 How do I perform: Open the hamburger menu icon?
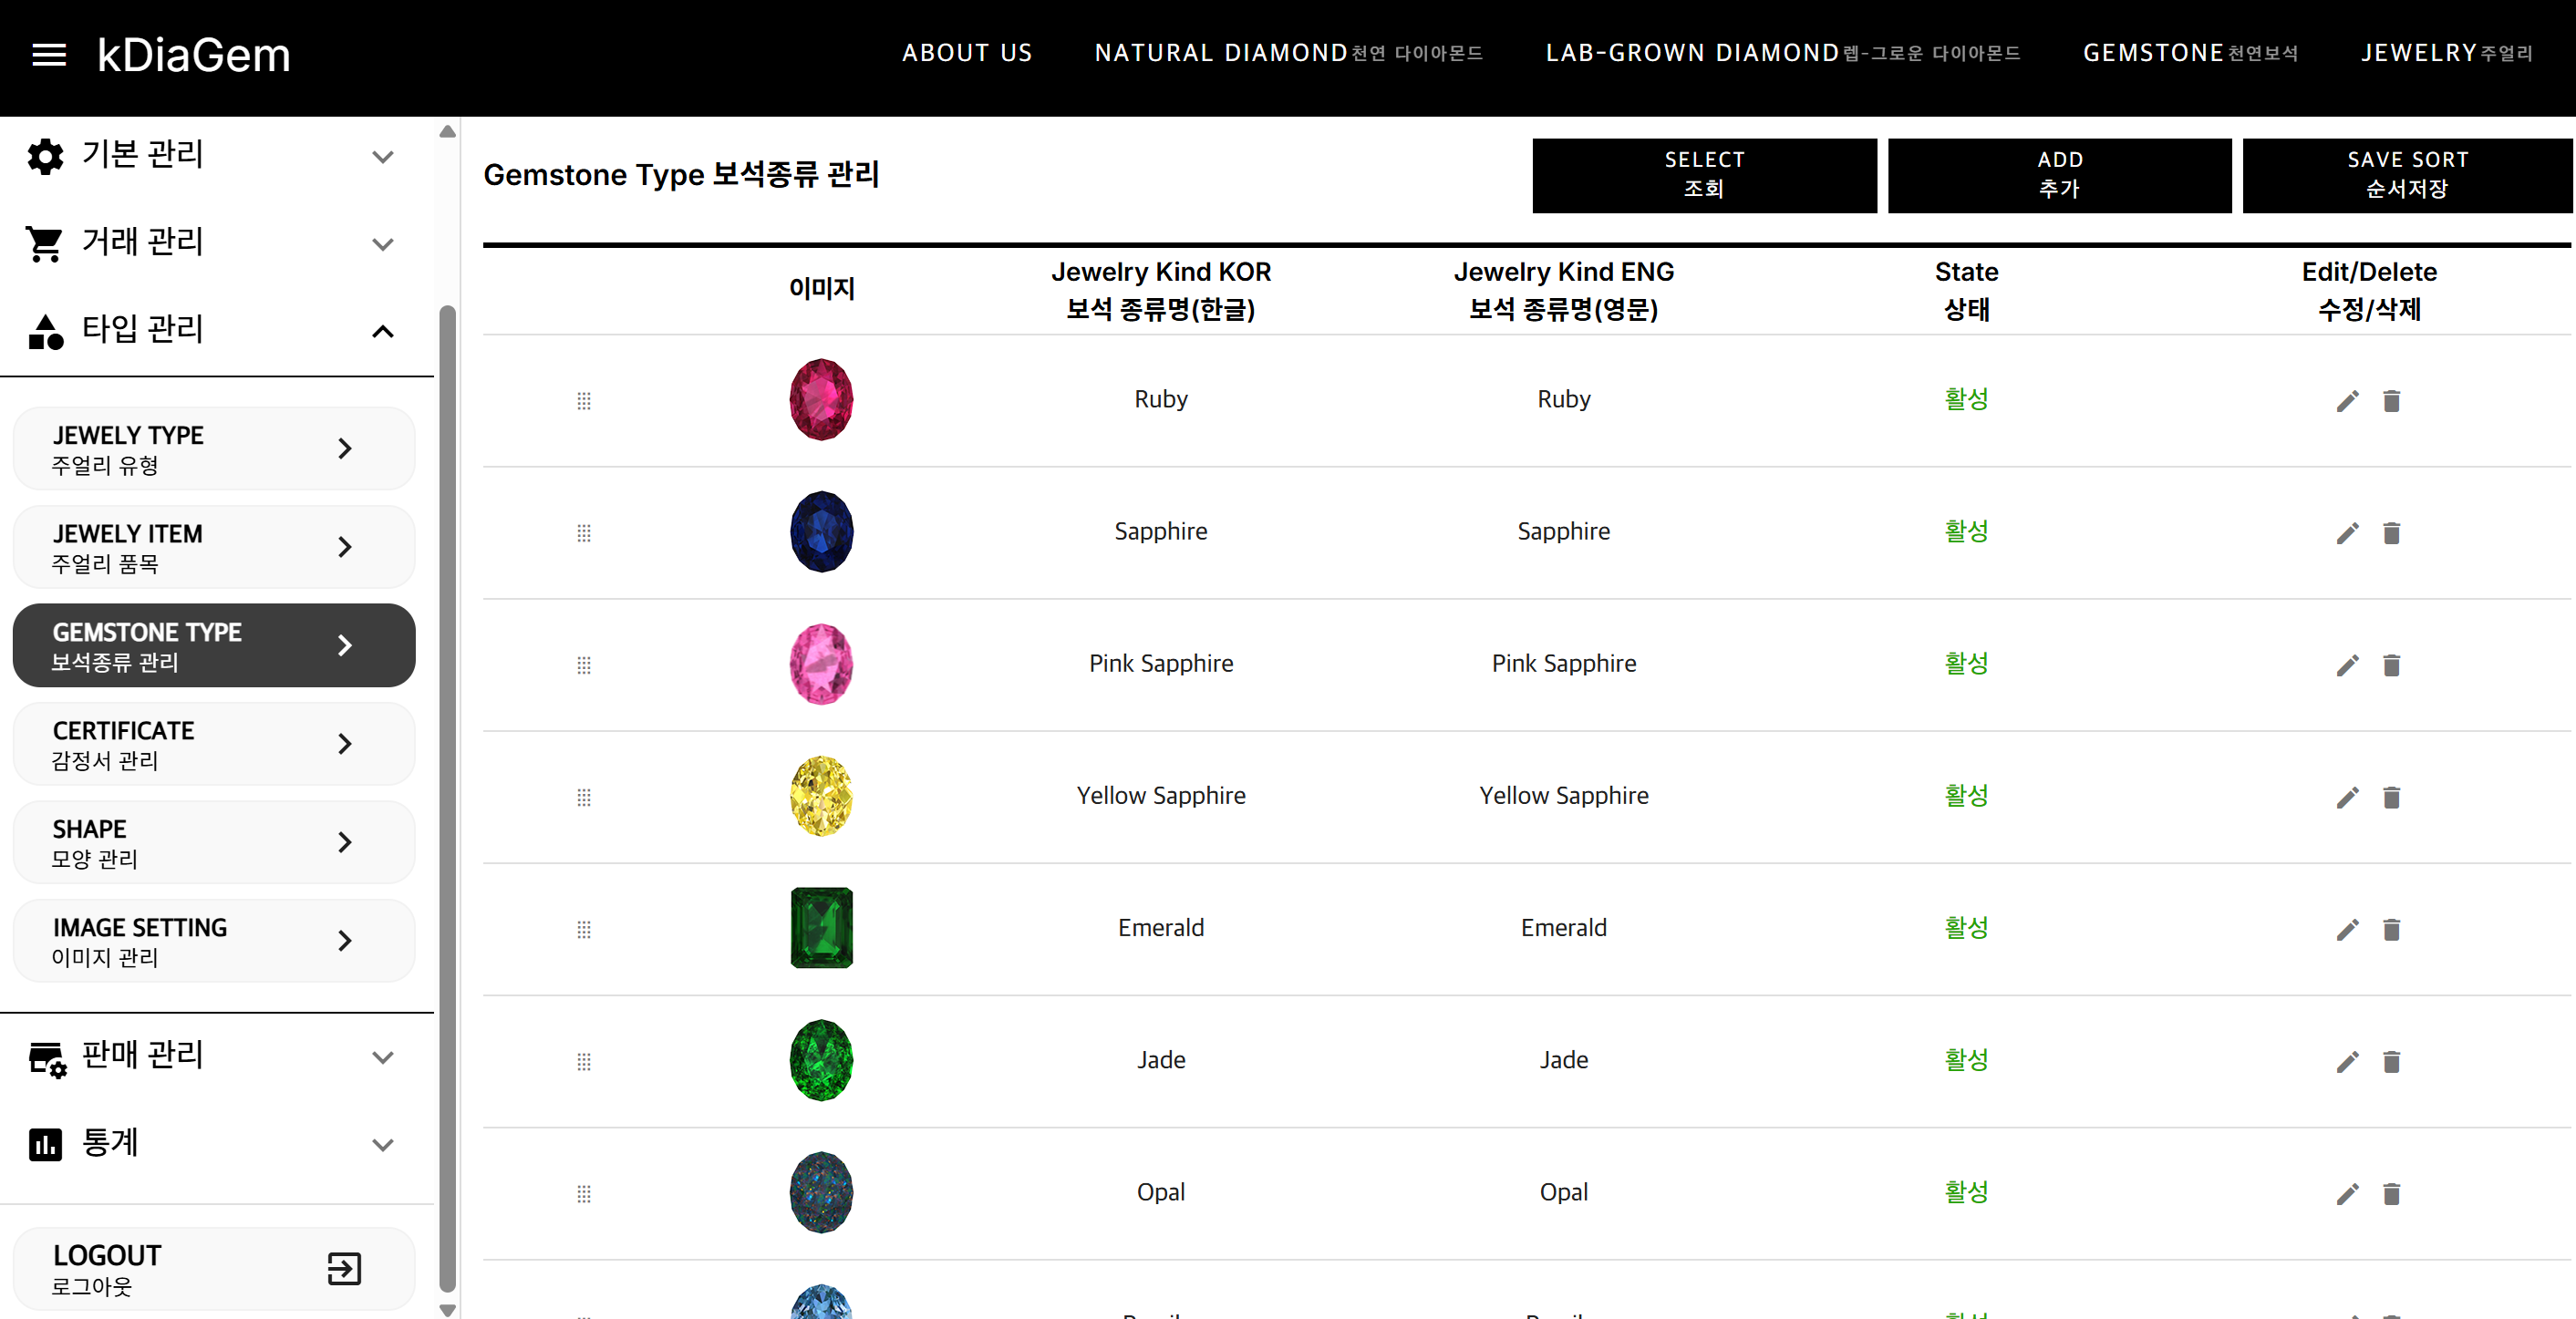[x=49, y=55]
